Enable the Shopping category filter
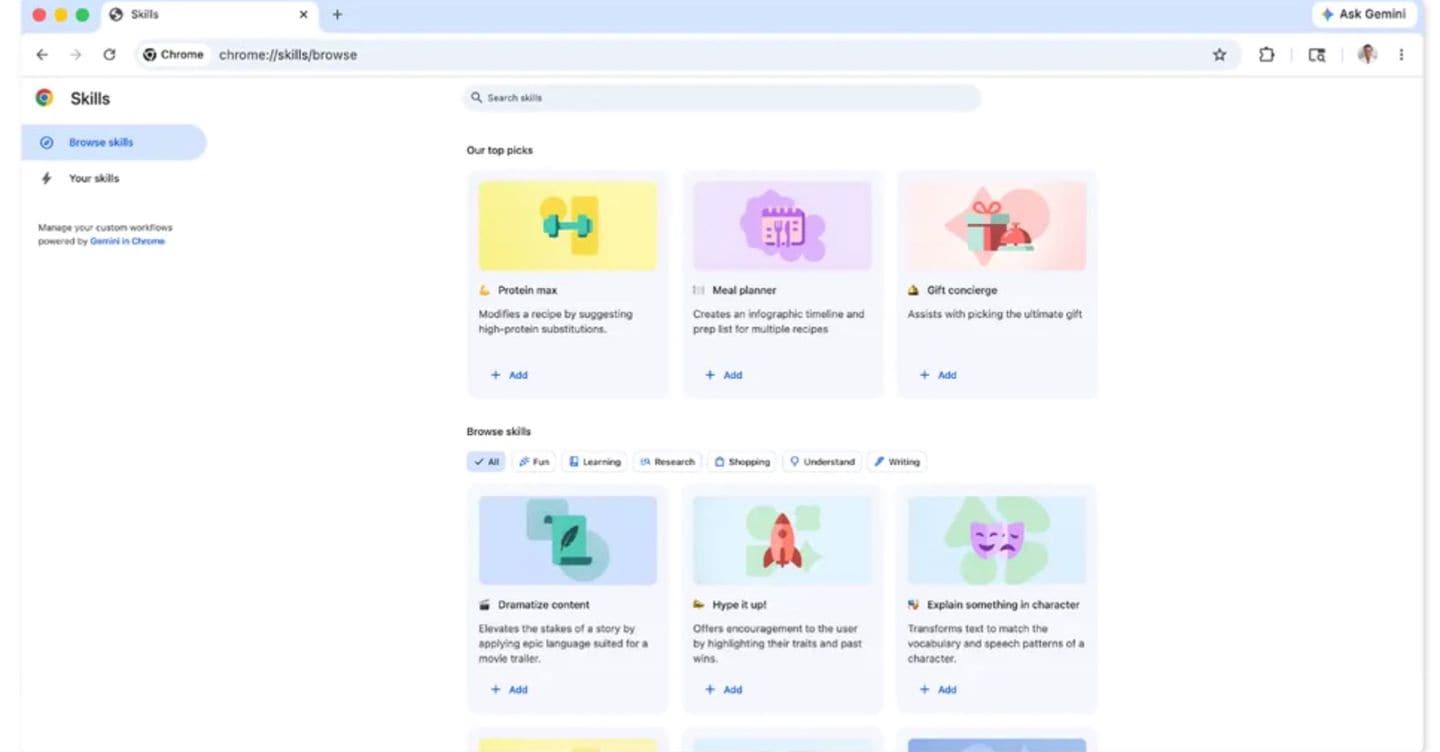Viewport: 1440px width, 752px height. pos(742,461)
